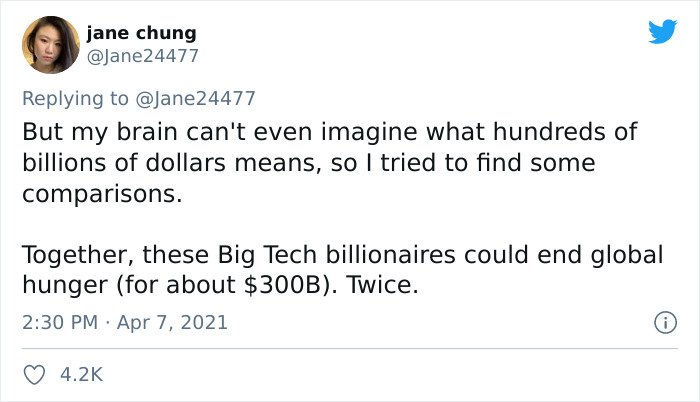700x402 pixels.
Task: Click the '$300B' amount in the tweet
Action: tap(283, 285)
